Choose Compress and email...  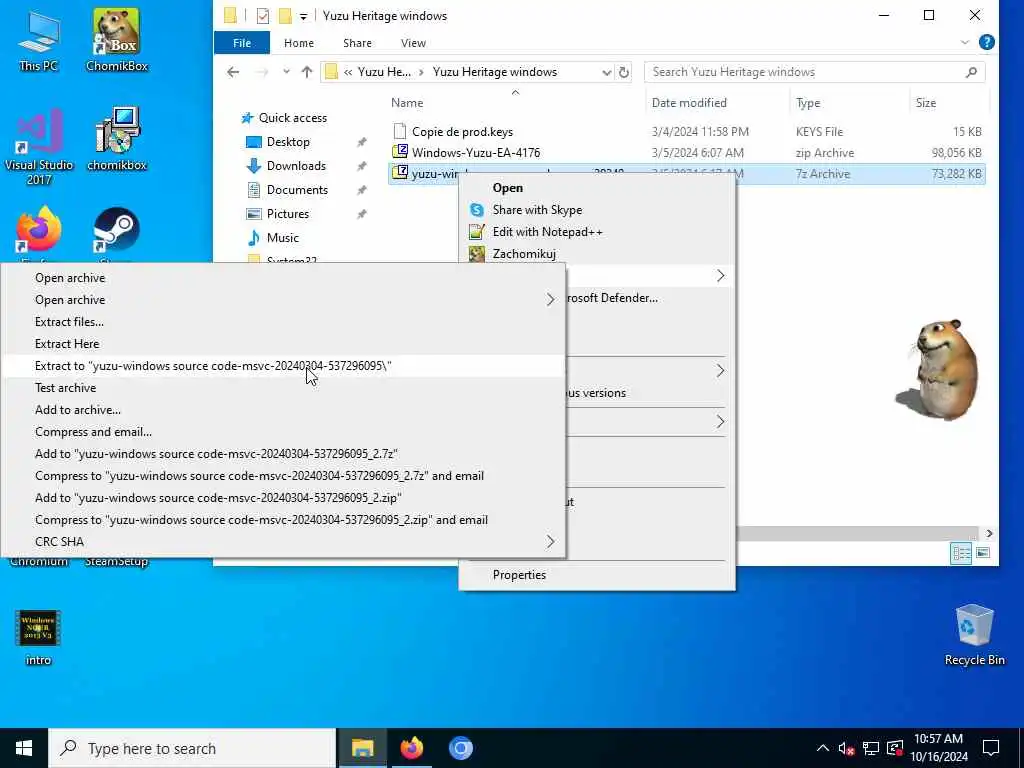coord(283,432)
